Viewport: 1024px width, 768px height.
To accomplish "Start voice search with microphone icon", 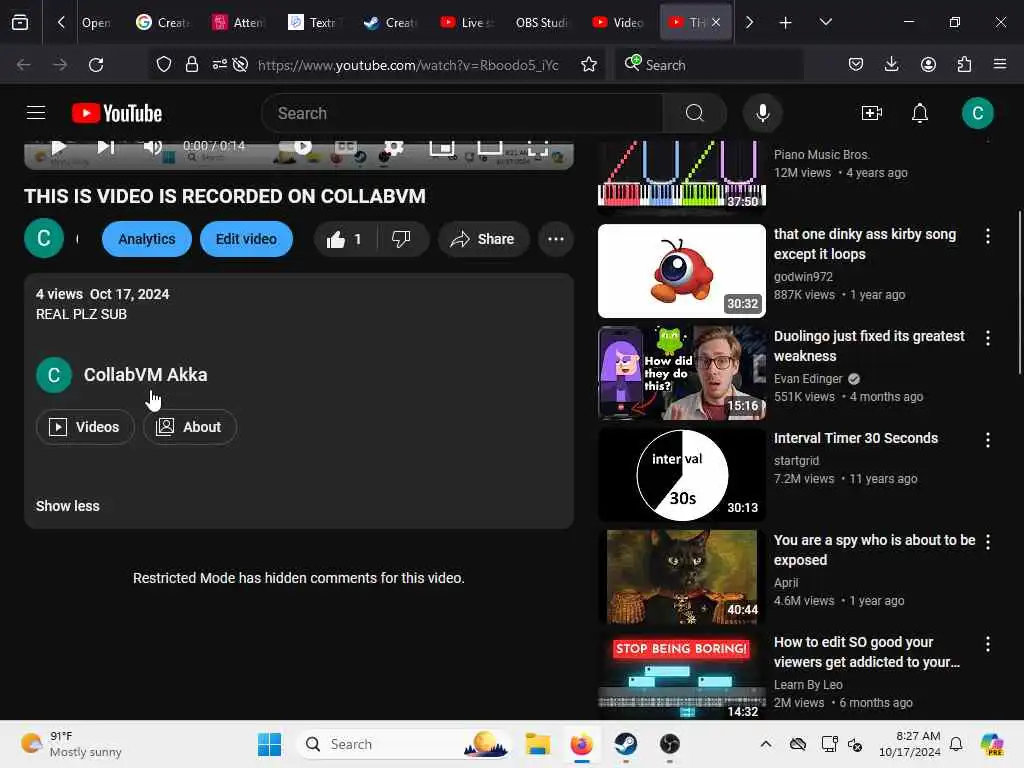I will (x=763, y=113).
